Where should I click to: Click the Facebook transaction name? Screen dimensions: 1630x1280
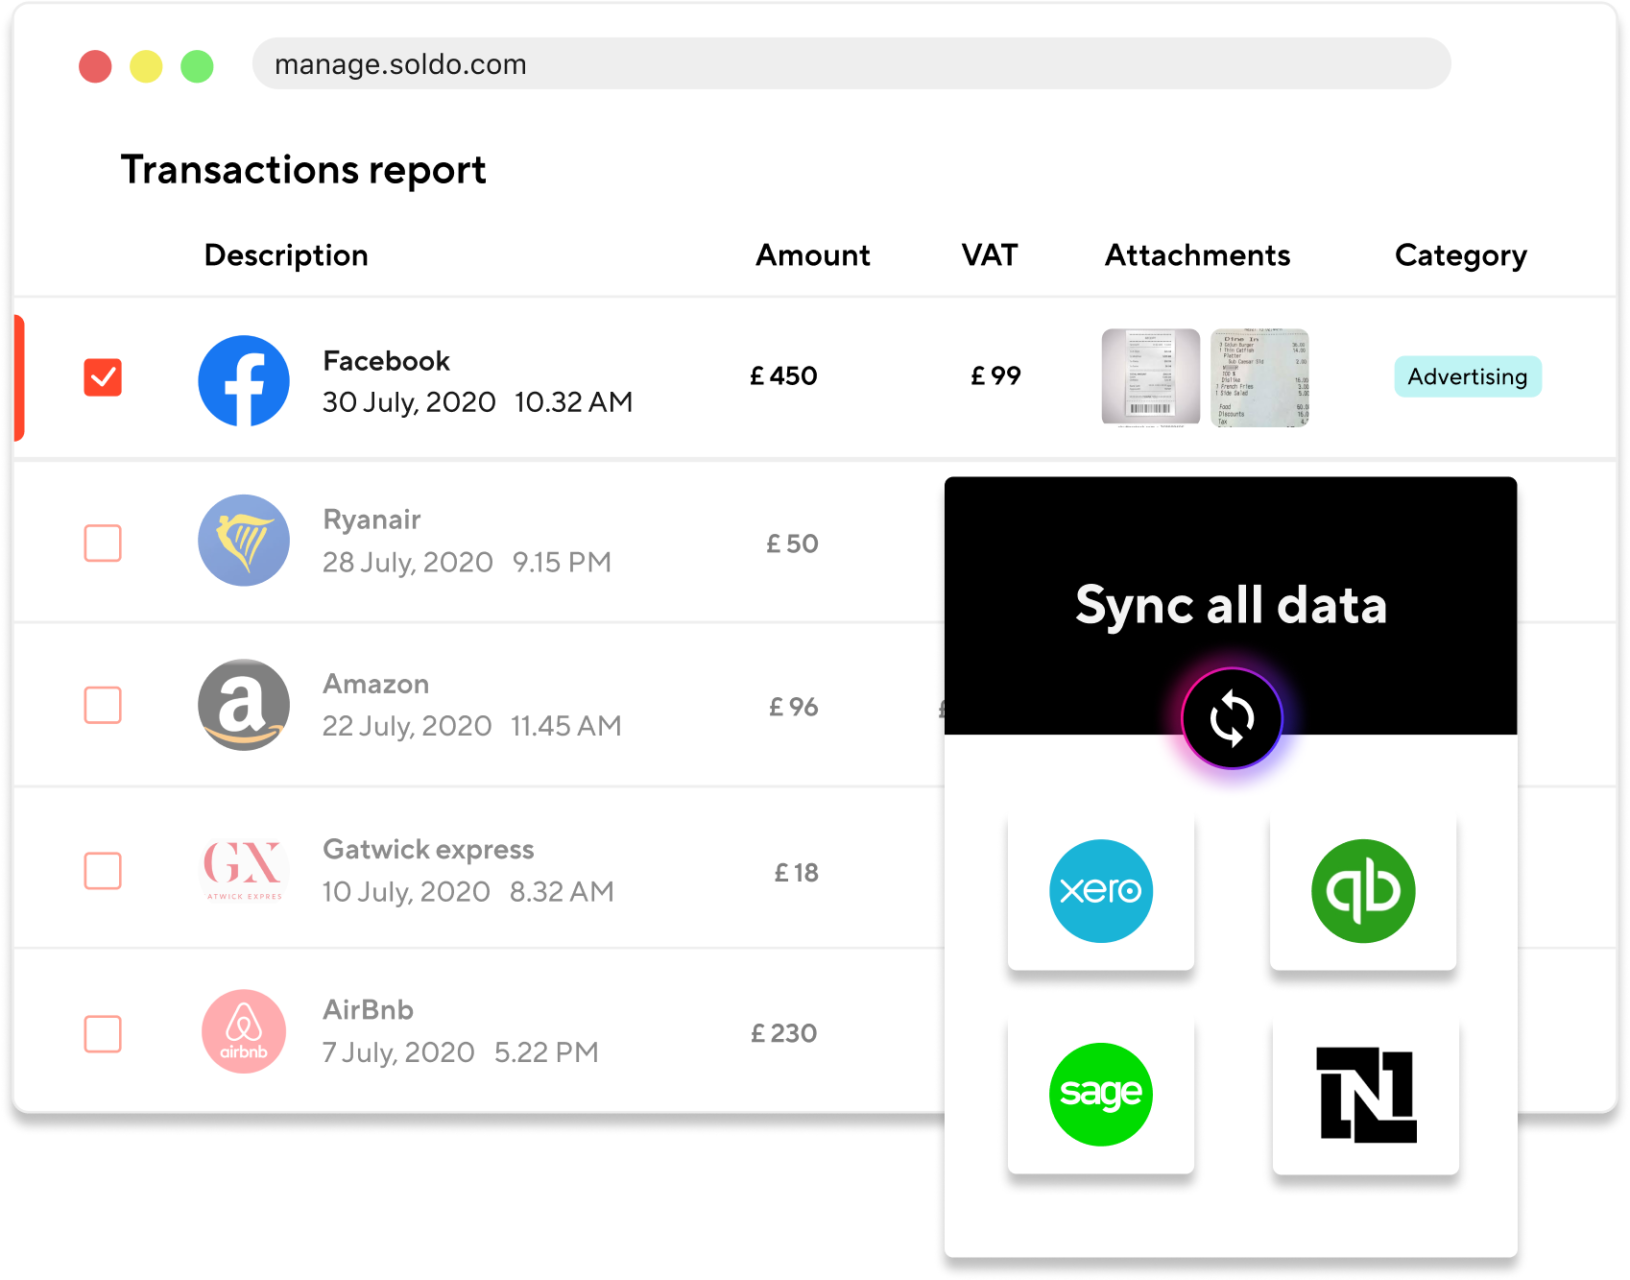tap(386, 361)
